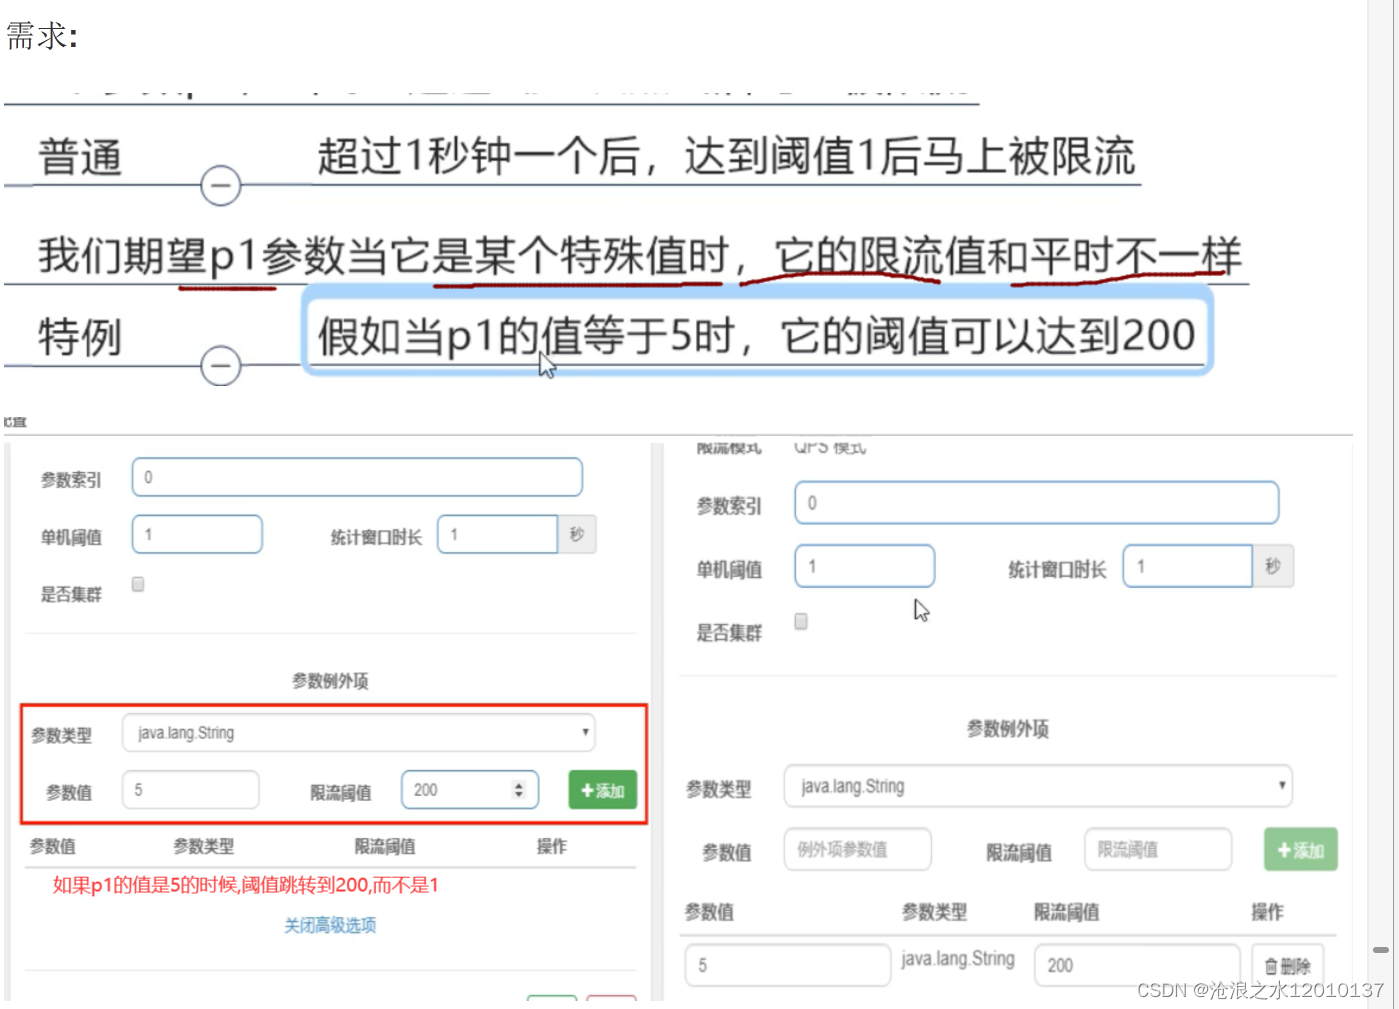Click the 删除 button with trash icon
Viewport: 1399px width, 1009px height.
click(1288, 965)
